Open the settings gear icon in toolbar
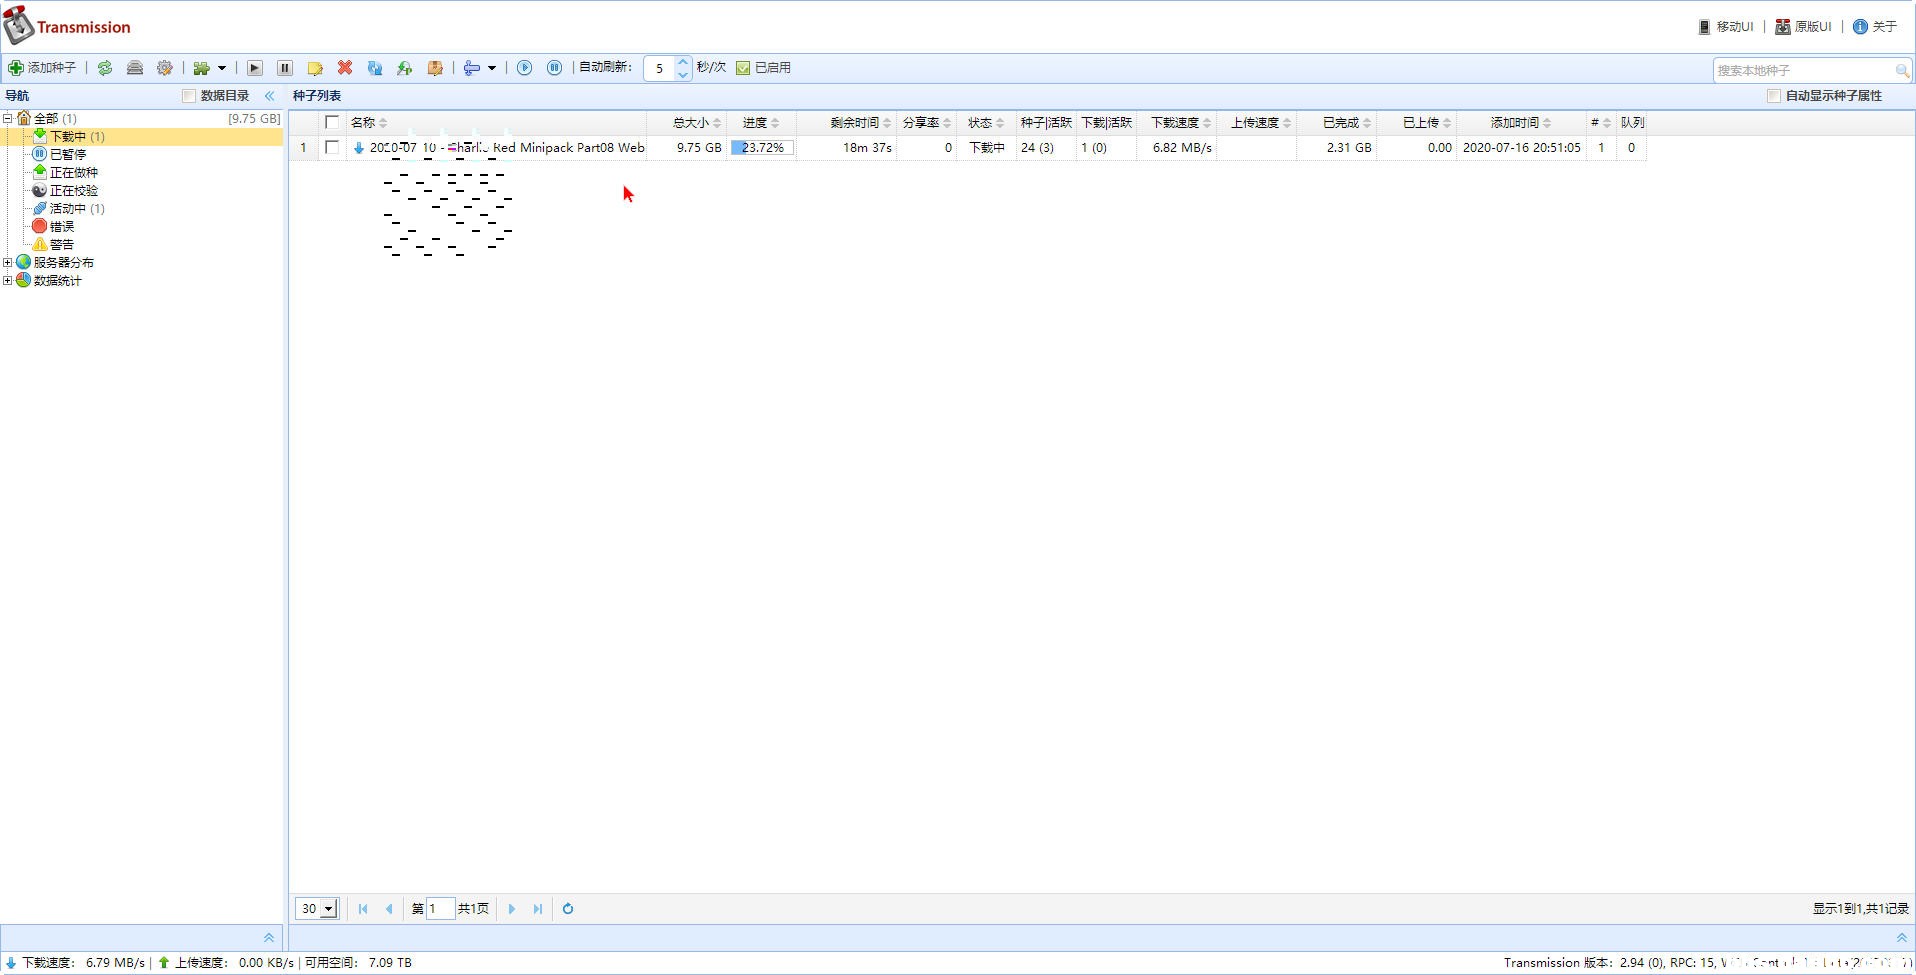 [165, 68]
